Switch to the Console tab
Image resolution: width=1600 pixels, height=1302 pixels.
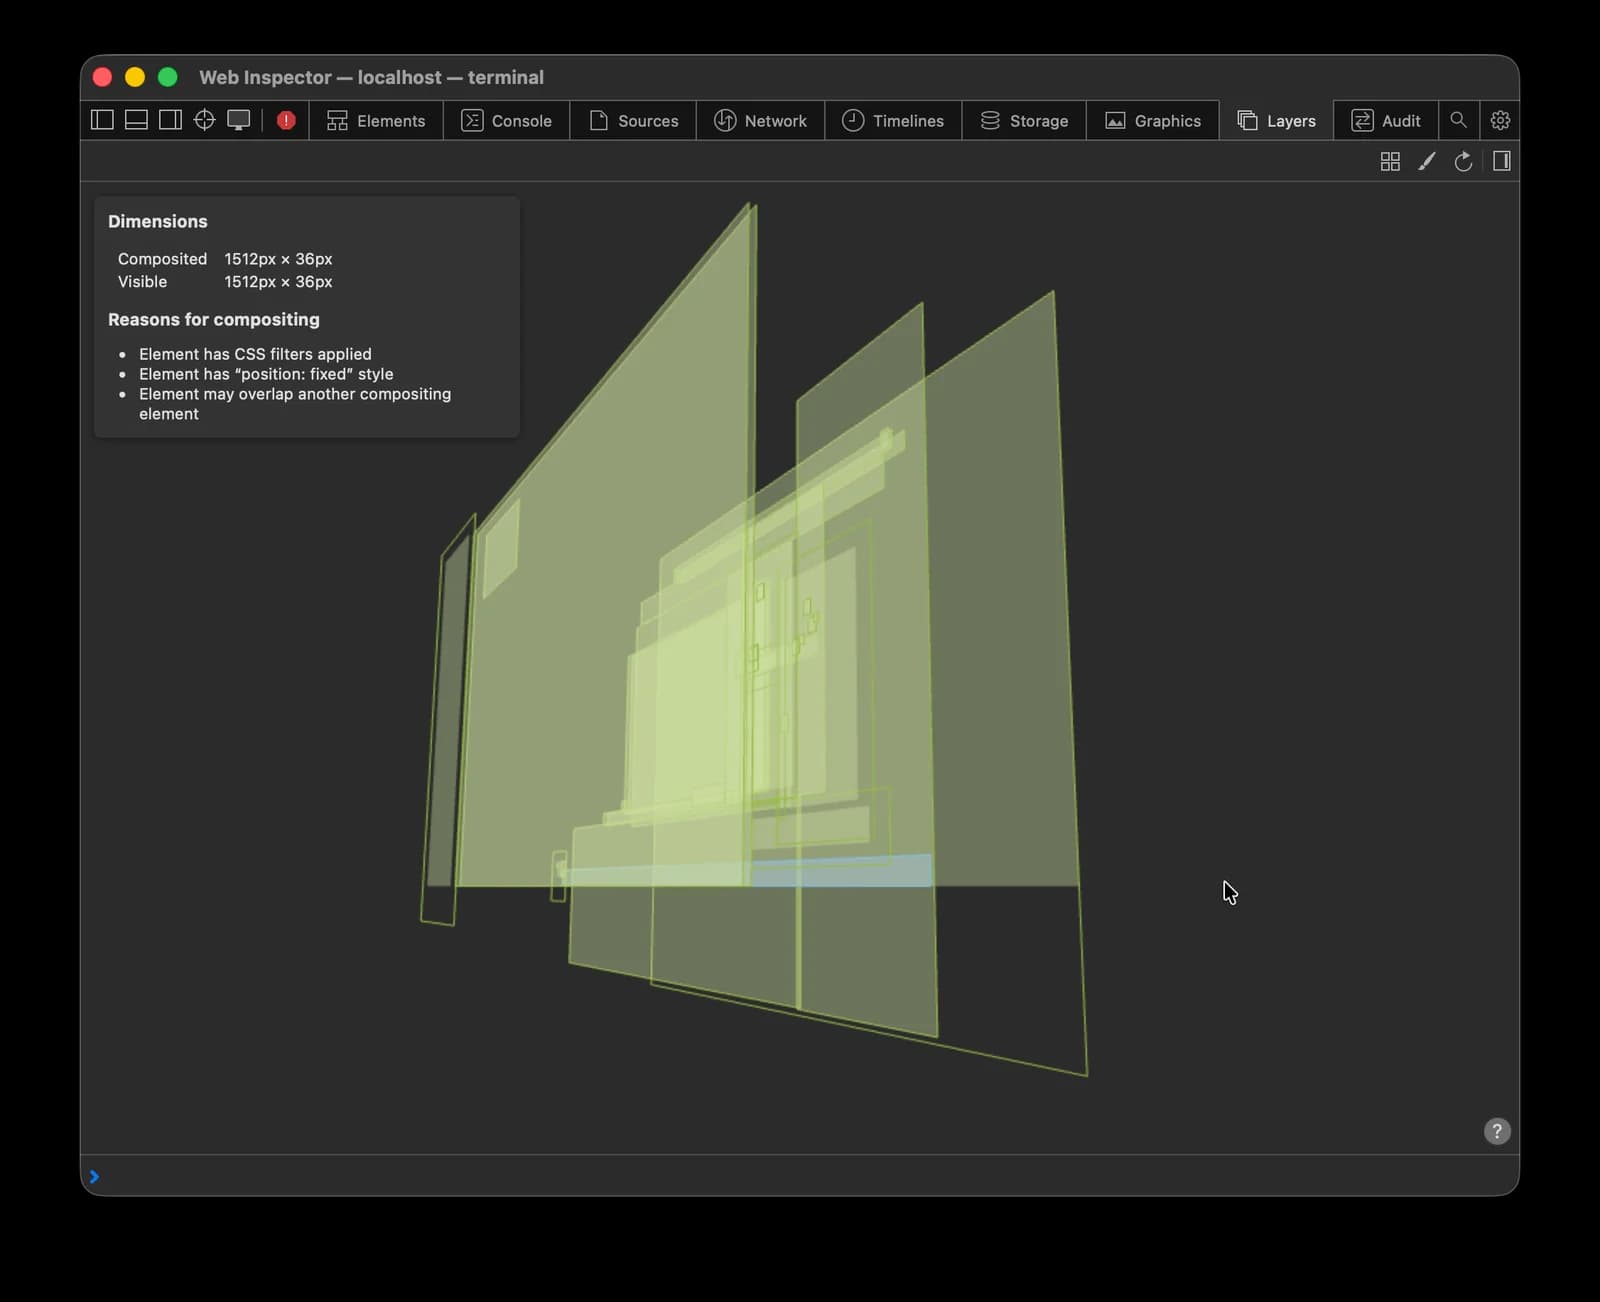(x=506, y=120)
